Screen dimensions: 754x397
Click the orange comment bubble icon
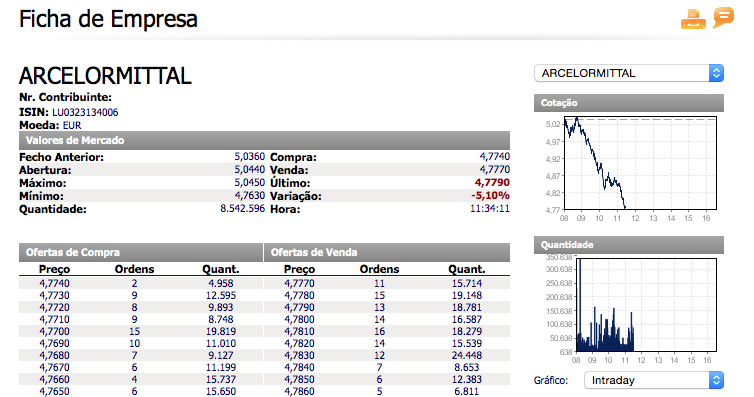(724, 18)
